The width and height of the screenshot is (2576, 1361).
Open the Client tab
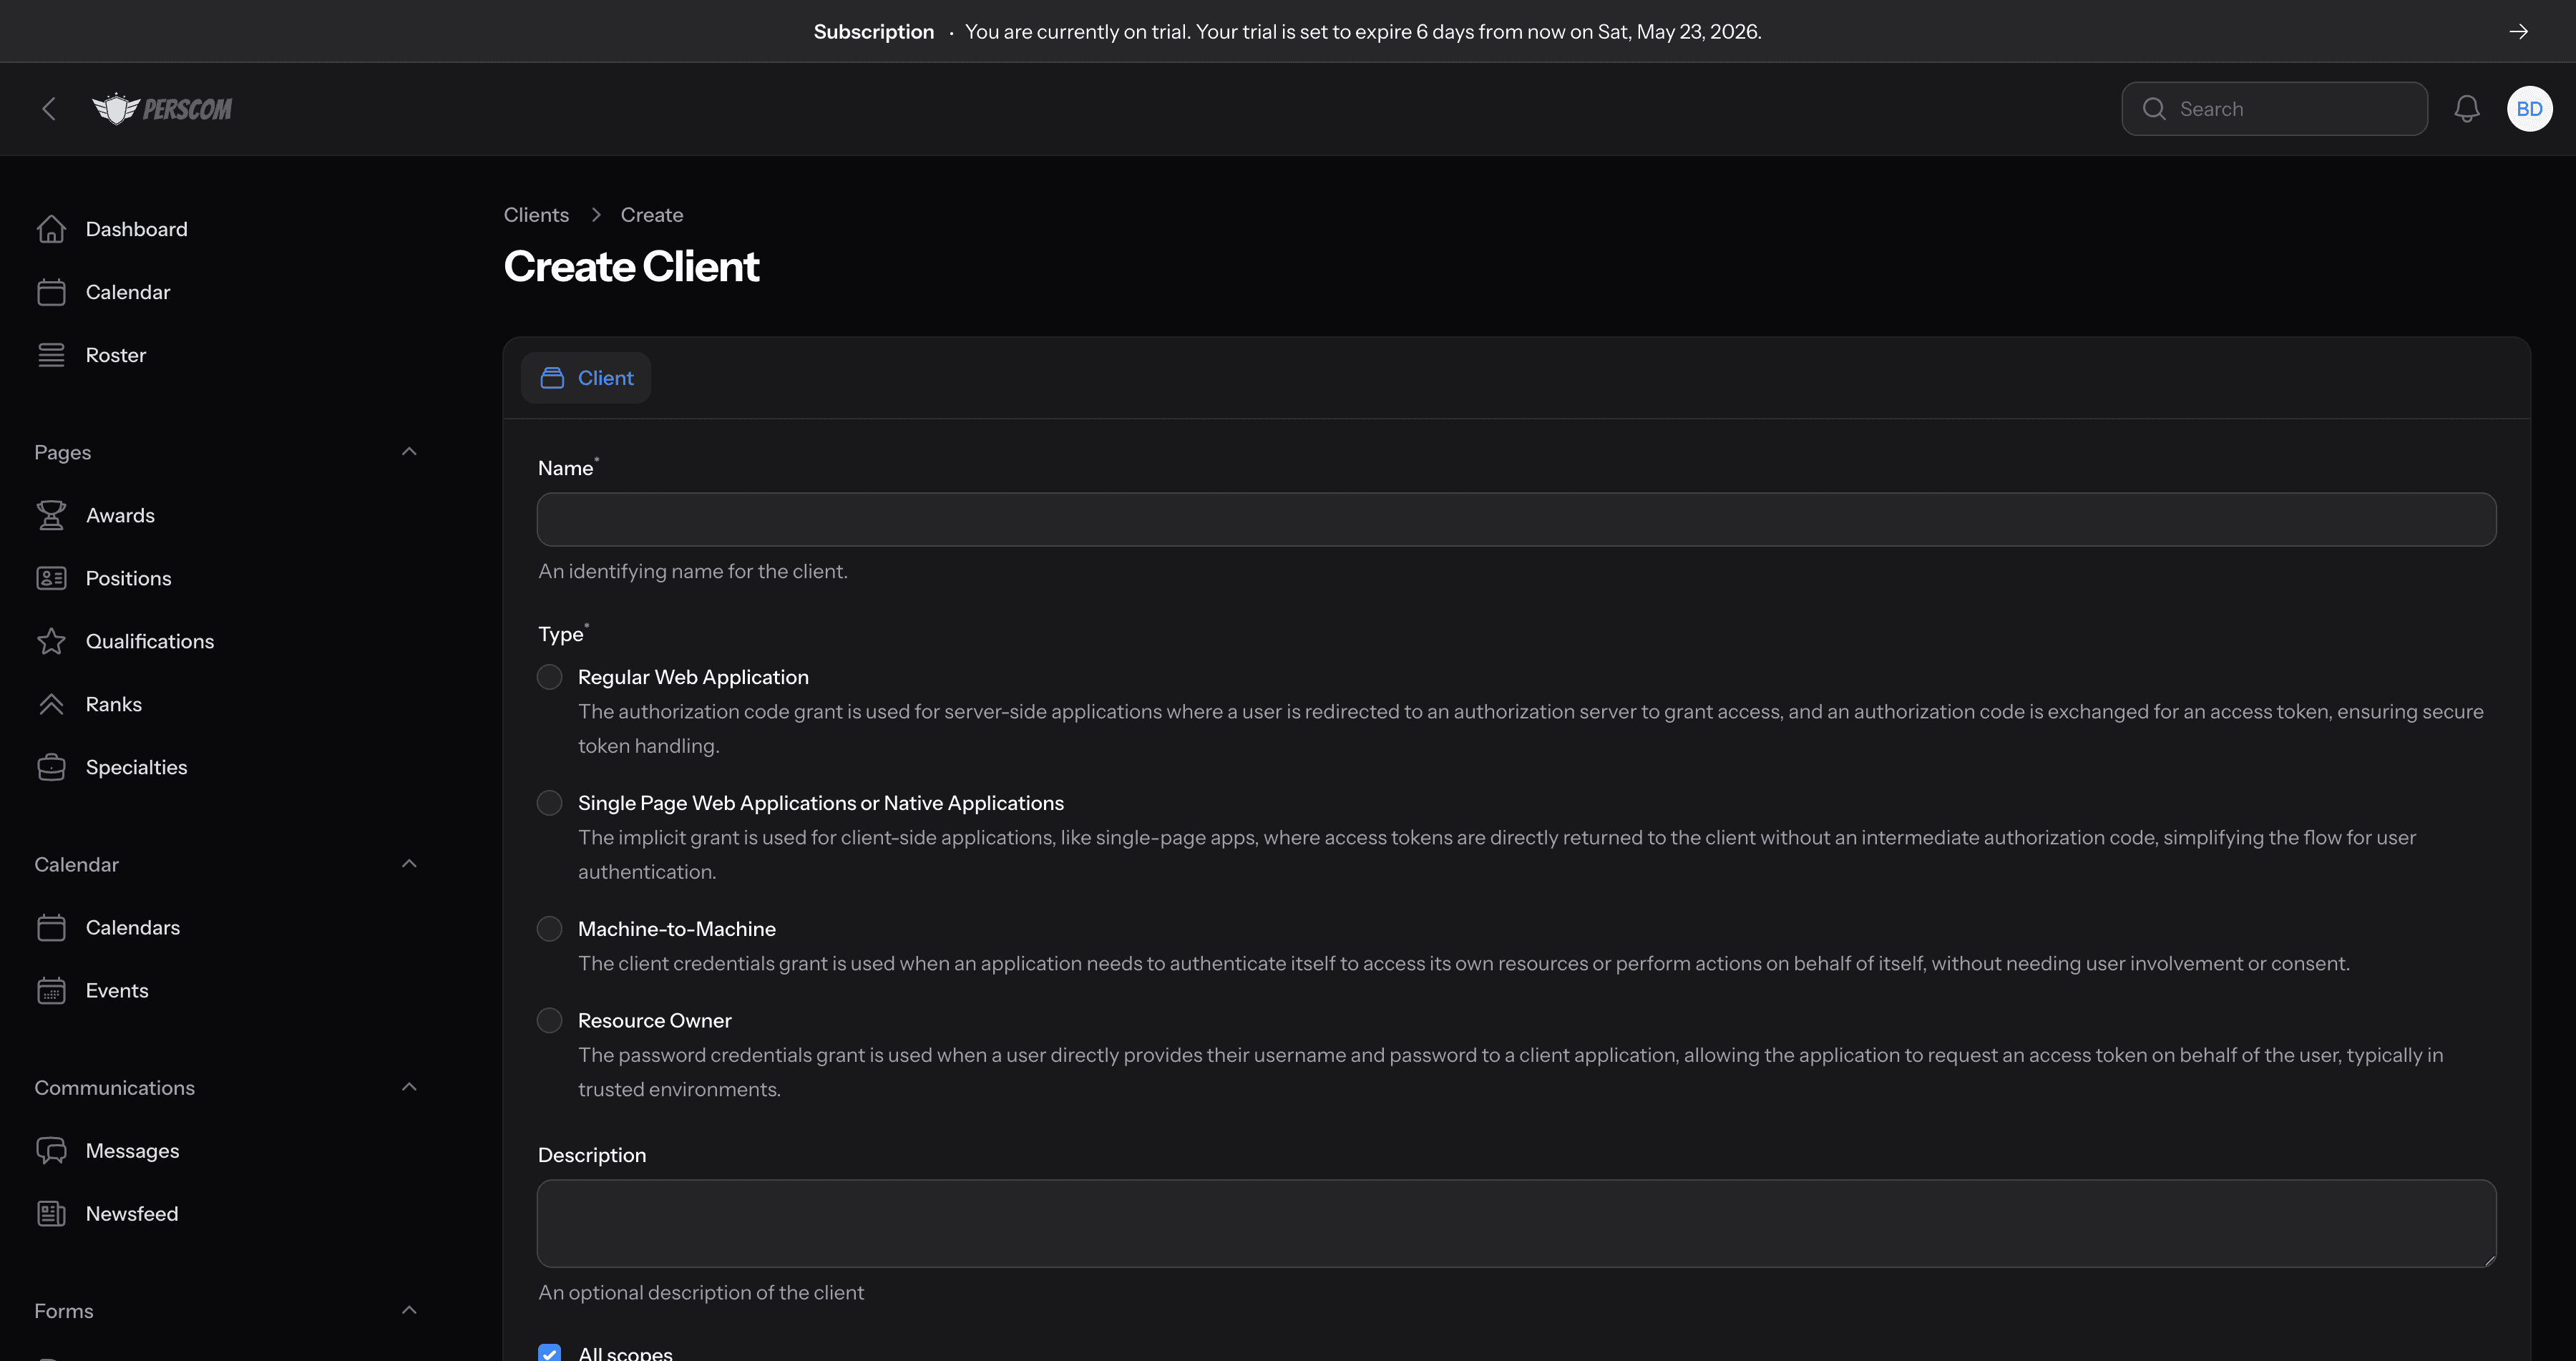586,378
